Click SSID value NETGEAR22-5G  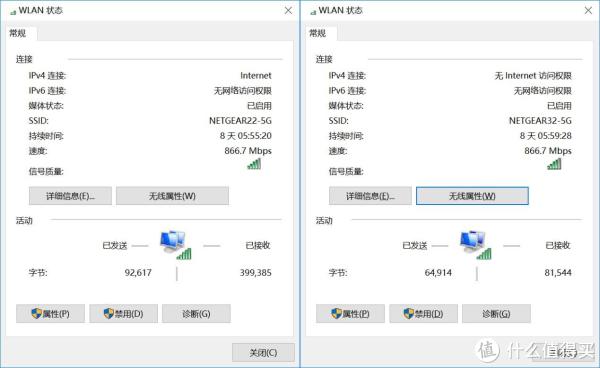240,121
